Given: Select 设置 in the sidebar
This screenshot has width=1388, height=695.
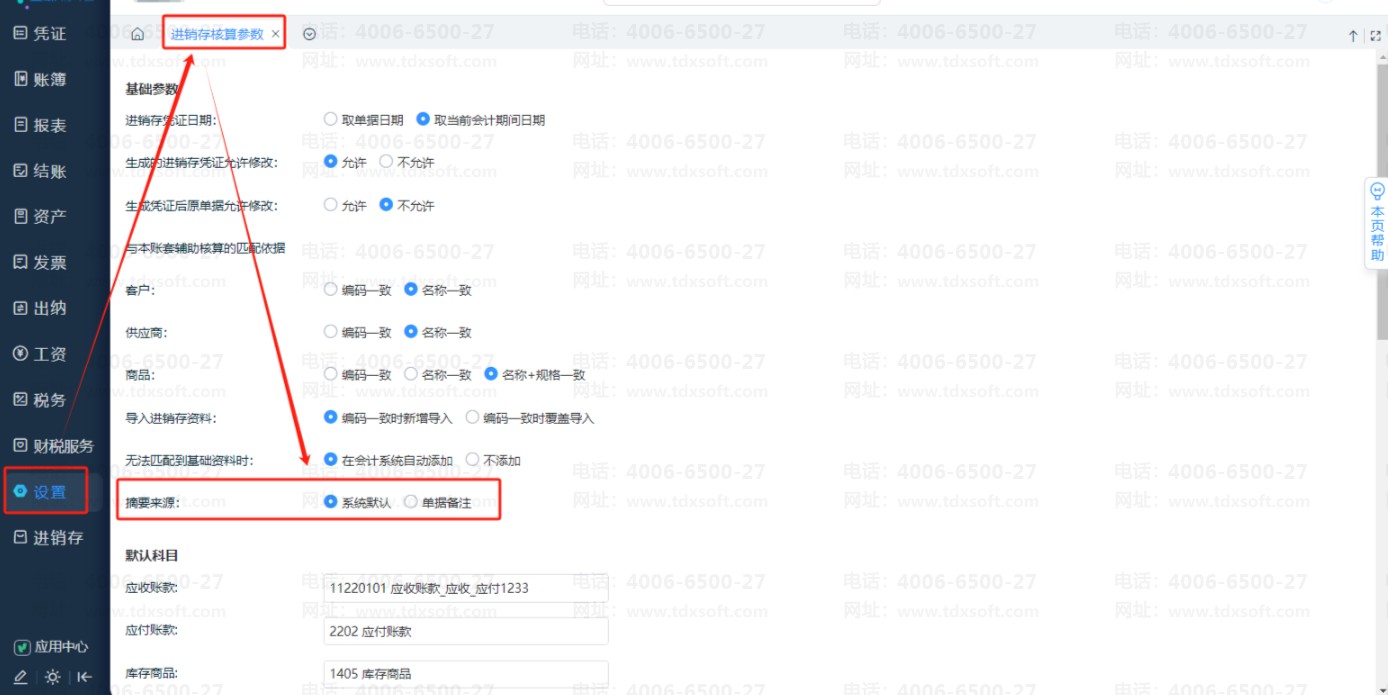Looking at the screenshot, I should coord(40,492).
